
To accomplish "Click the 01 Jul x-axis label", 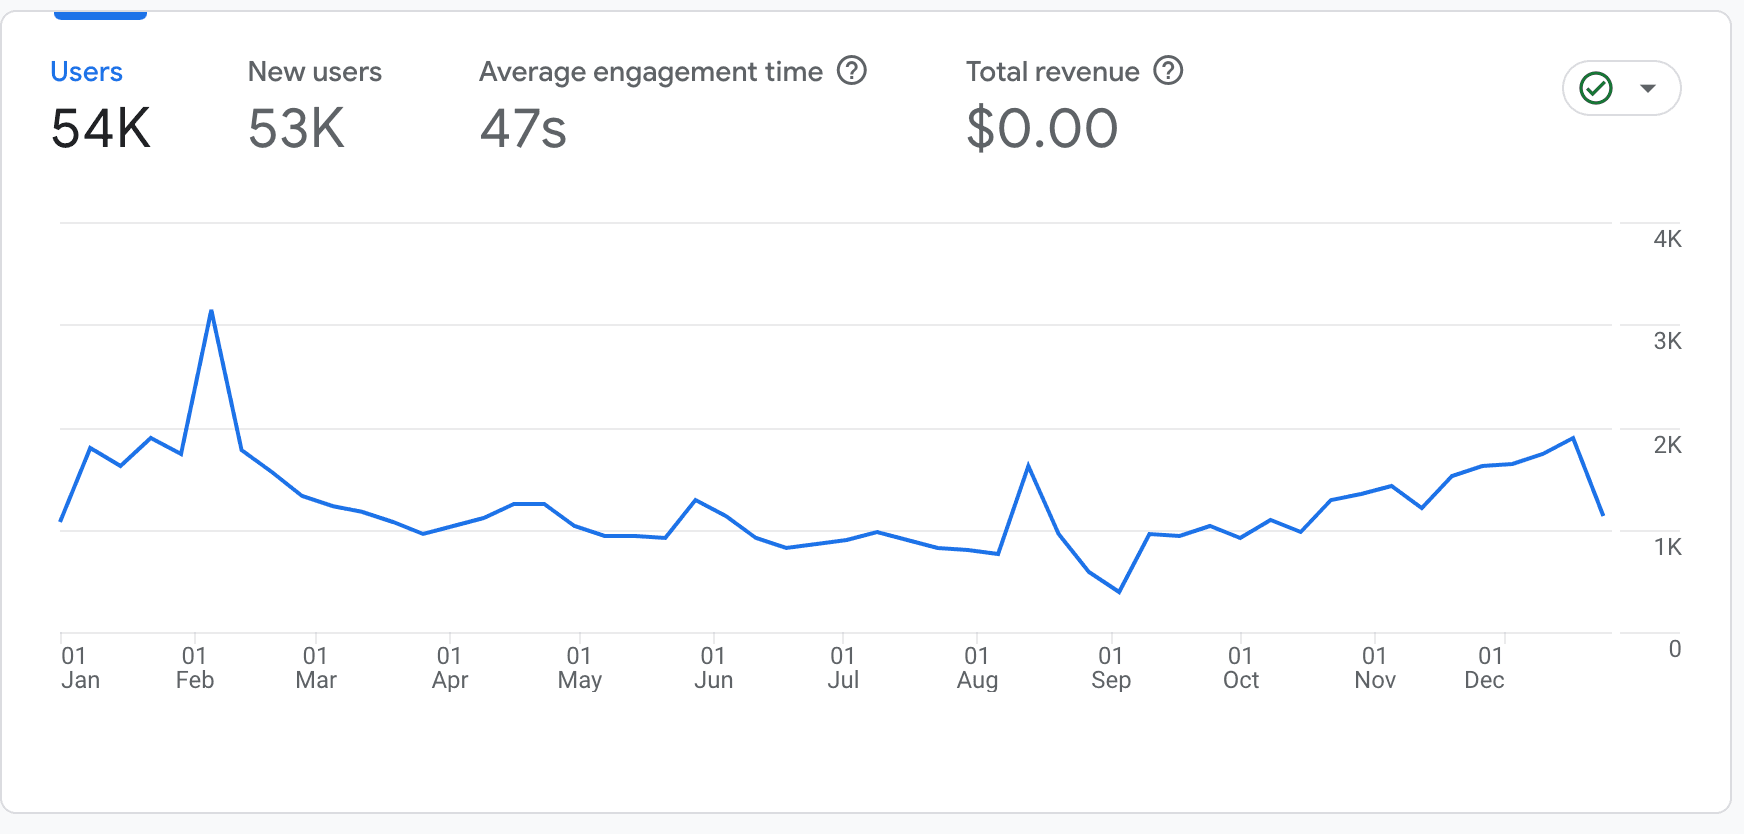I will click(843, 668).
